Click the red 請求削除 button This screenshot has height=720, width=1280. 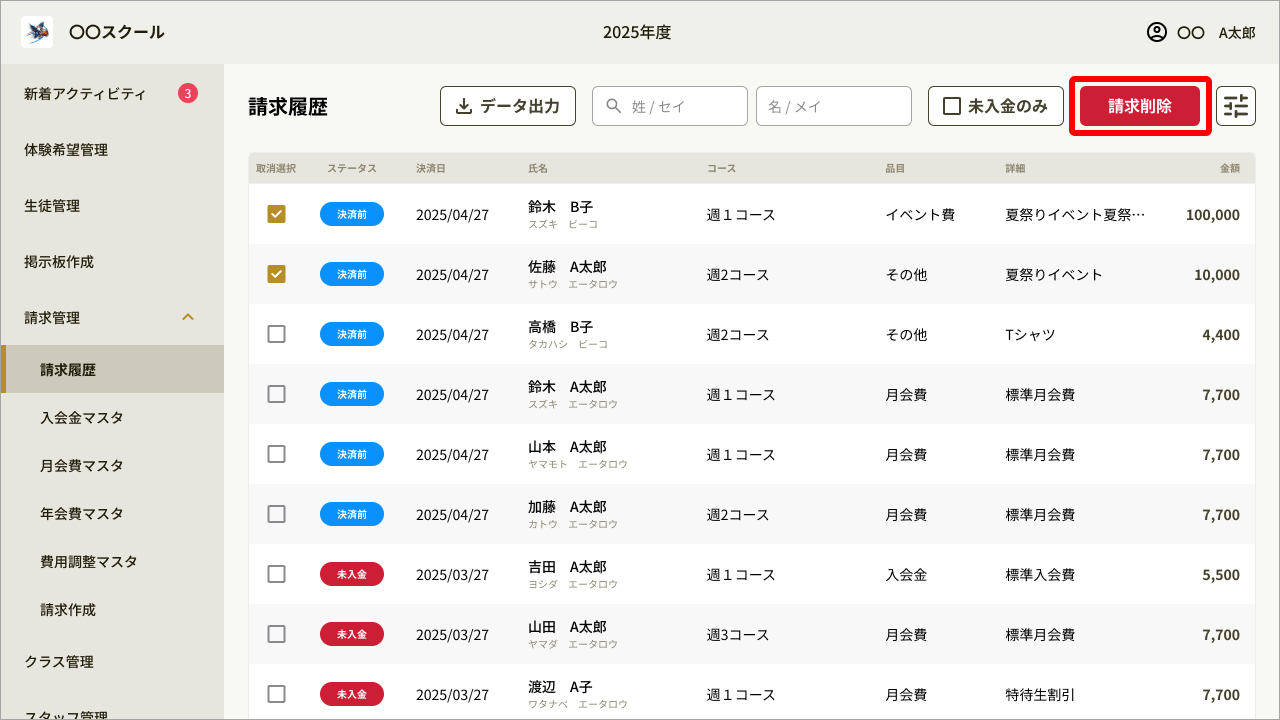(x=1139, y=105)
